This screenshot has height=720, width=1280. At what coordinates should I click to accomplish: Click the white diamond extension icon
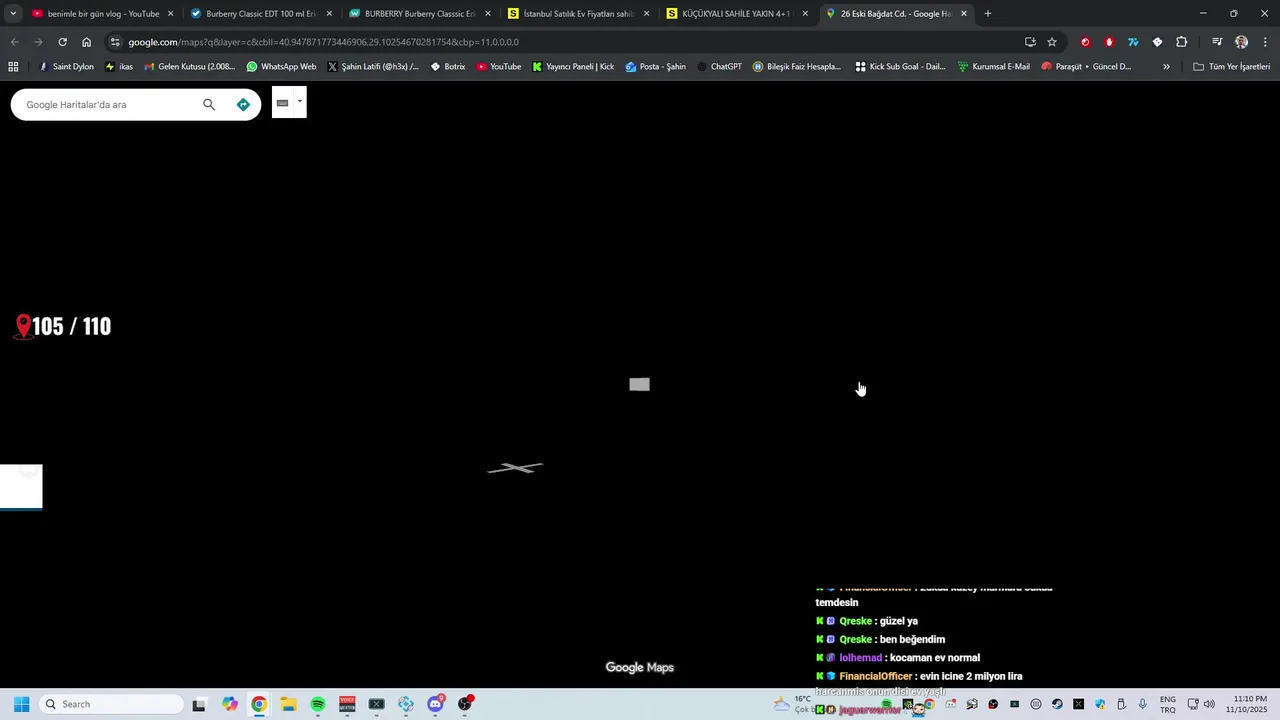click(1157, 42)
